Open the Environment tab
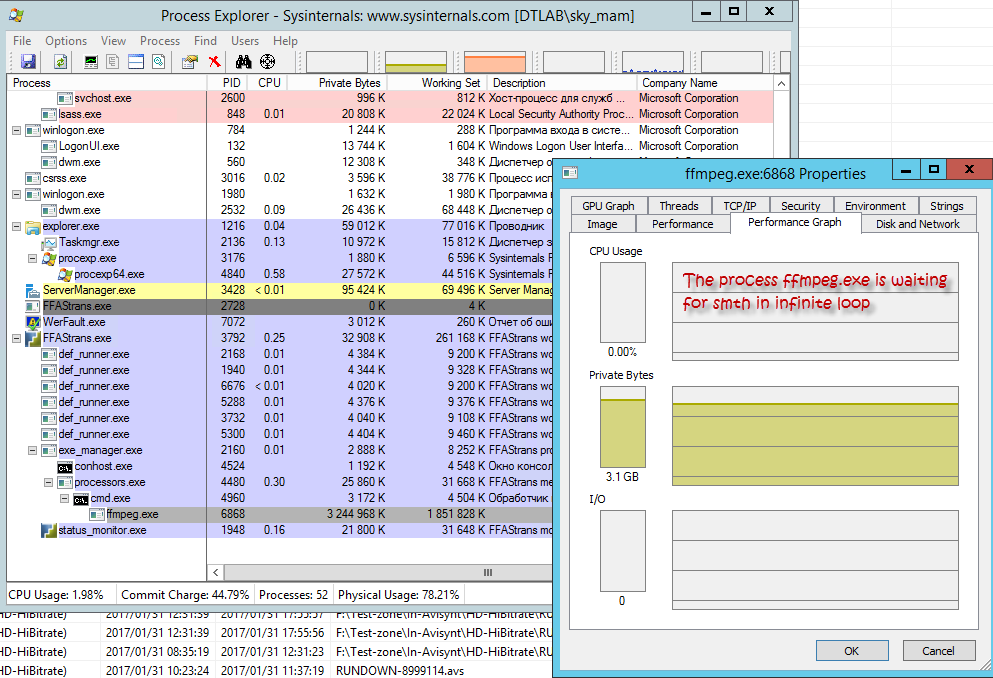 click(x=875, y=206)
